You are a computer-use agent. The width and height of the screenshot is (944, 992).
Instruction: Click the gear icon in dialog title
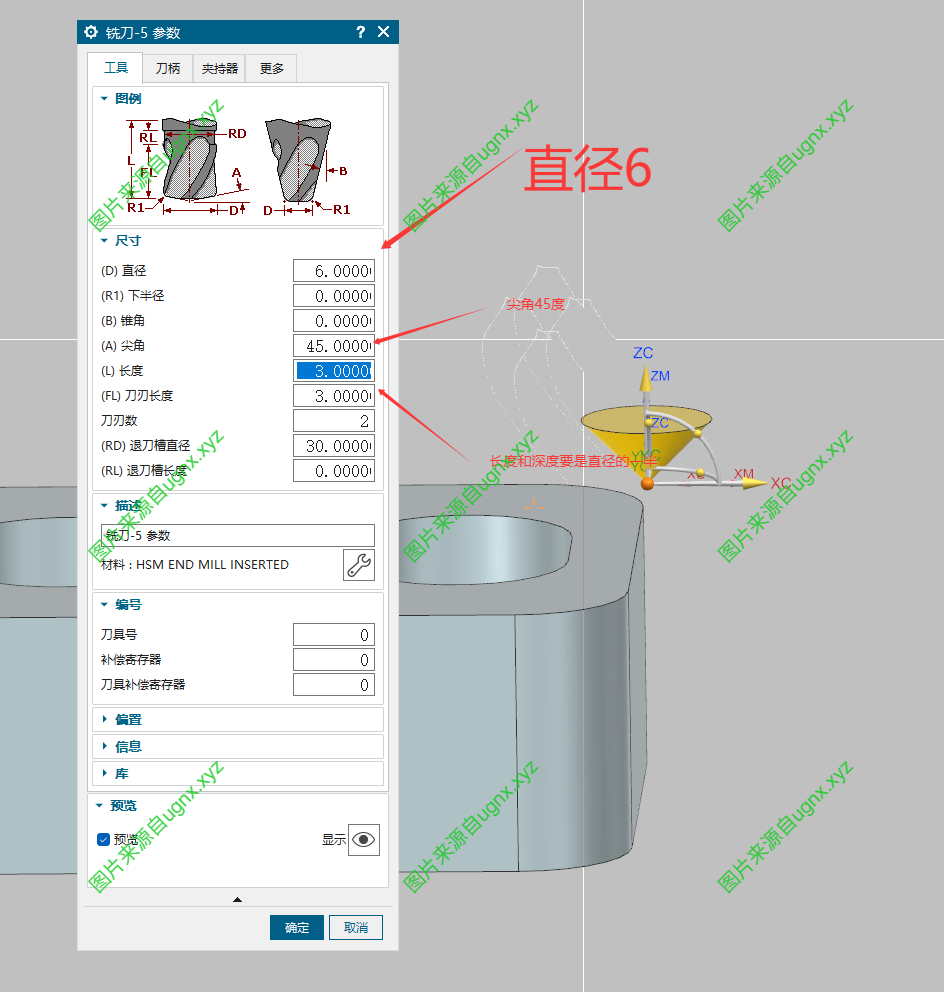point(91,32)
